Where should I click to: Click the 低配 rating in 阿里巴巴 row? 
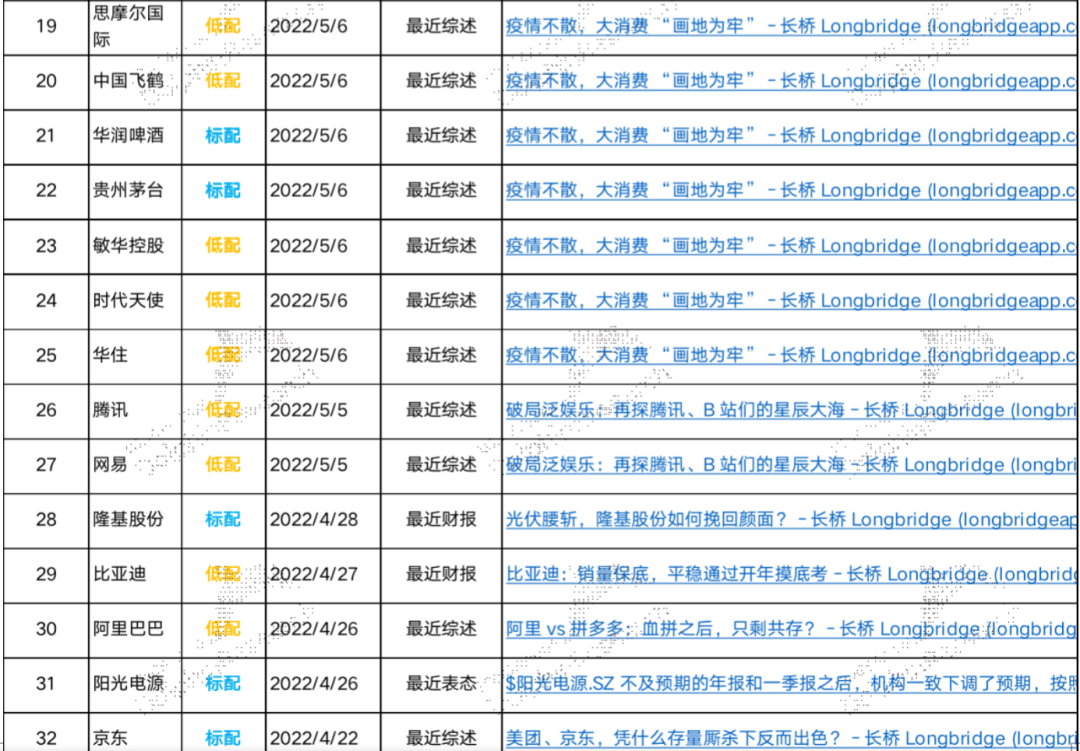pos(223,630)
